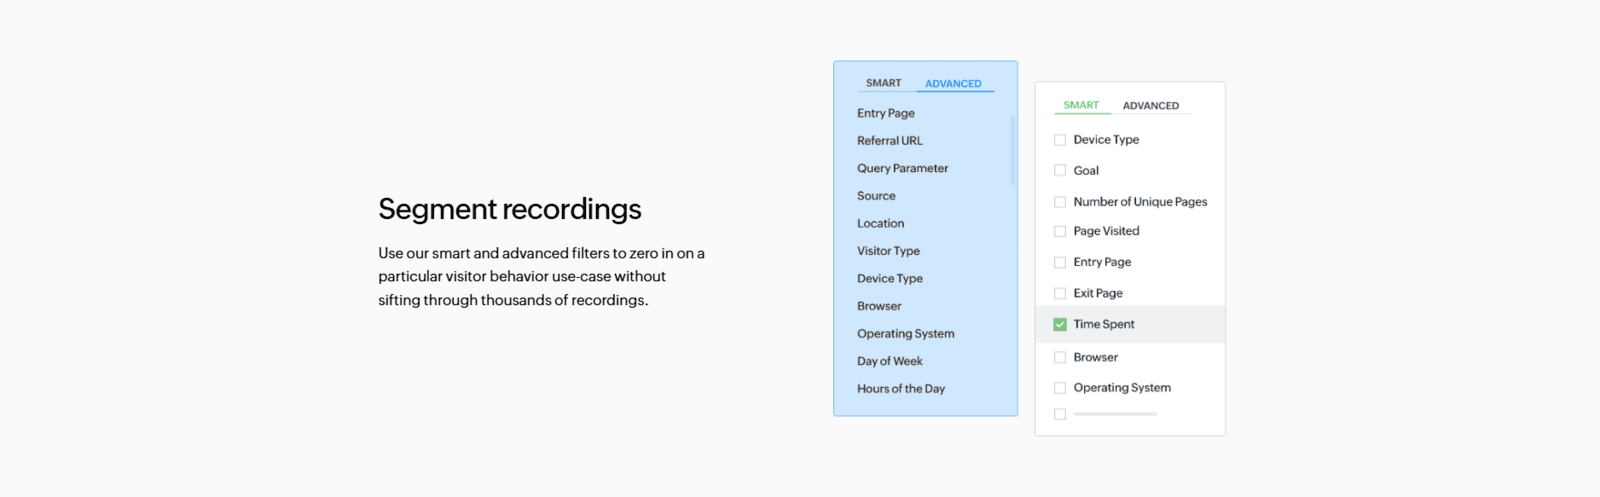
Task: Tick Number of Unique Pages checkbox
Action: (x=1060, y=202)
